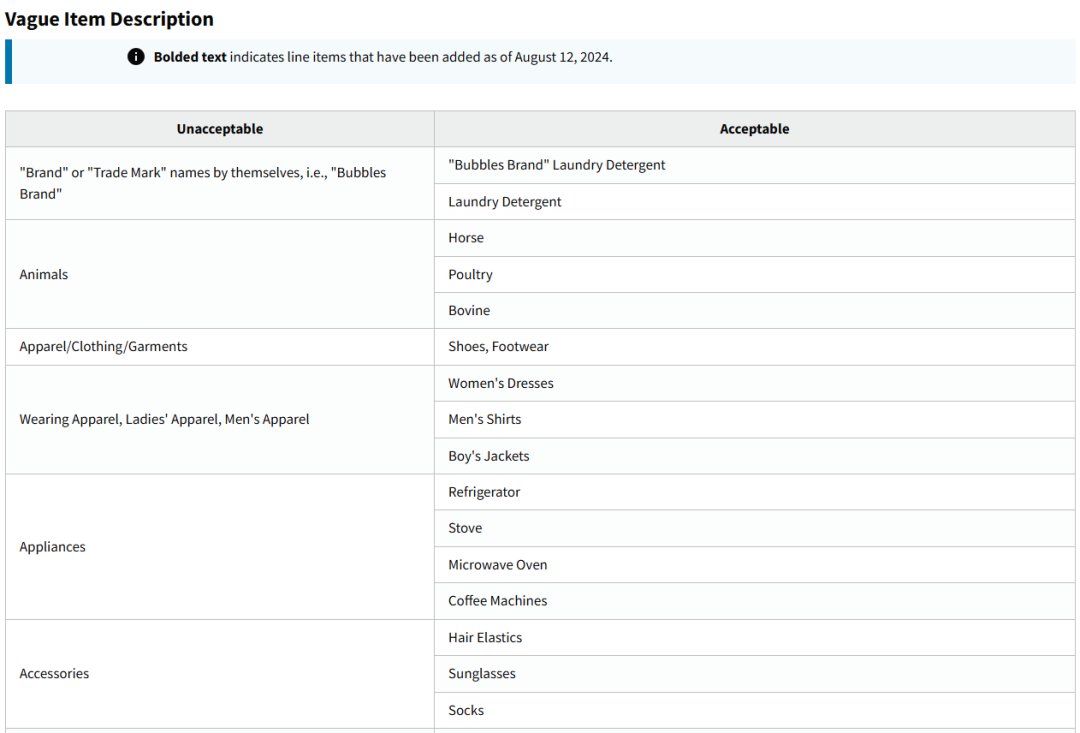The height and width of the screenshot is (733, 1080).
Task: Select the Women's Dresses cell
Action: [x=500, y=383]
